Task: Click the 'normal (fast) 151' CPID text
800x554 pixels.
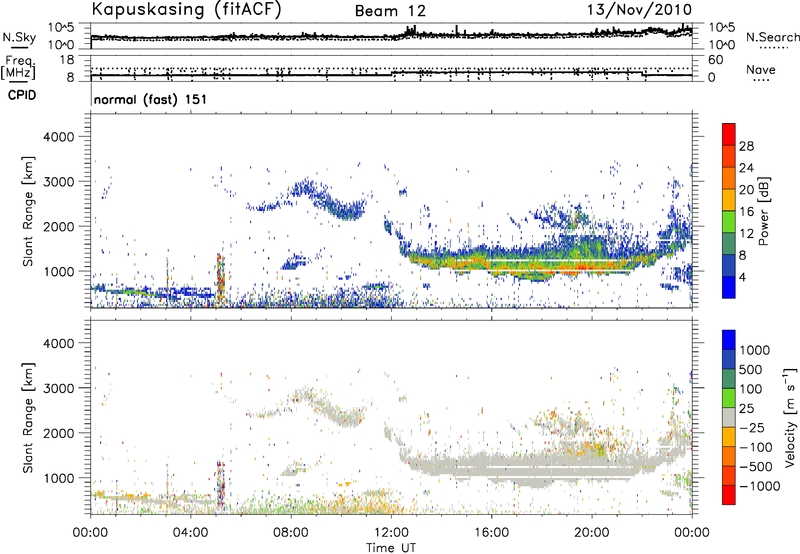Action: pyautogui.click(x=151, y=99)
